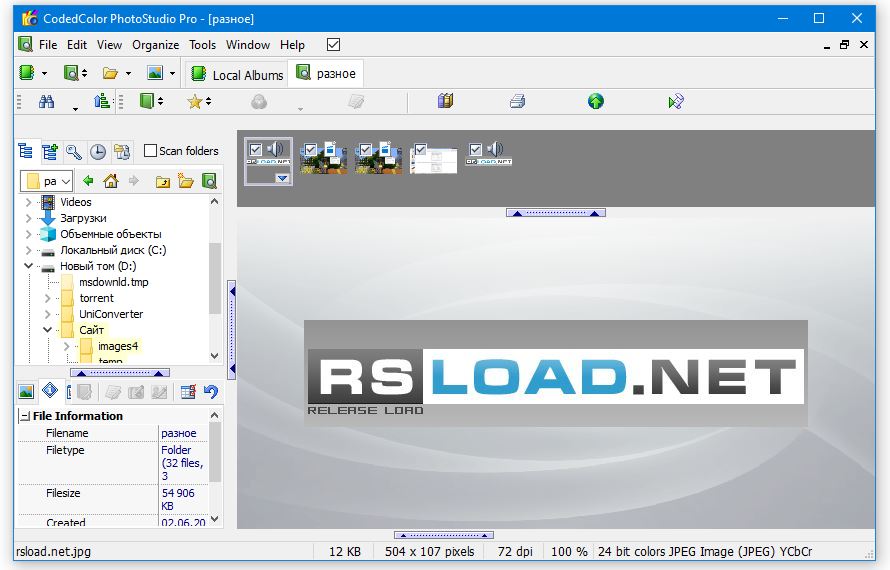Open the Tools menu
Viewport: 890px width, 570px height.
(x=203, y=45)
